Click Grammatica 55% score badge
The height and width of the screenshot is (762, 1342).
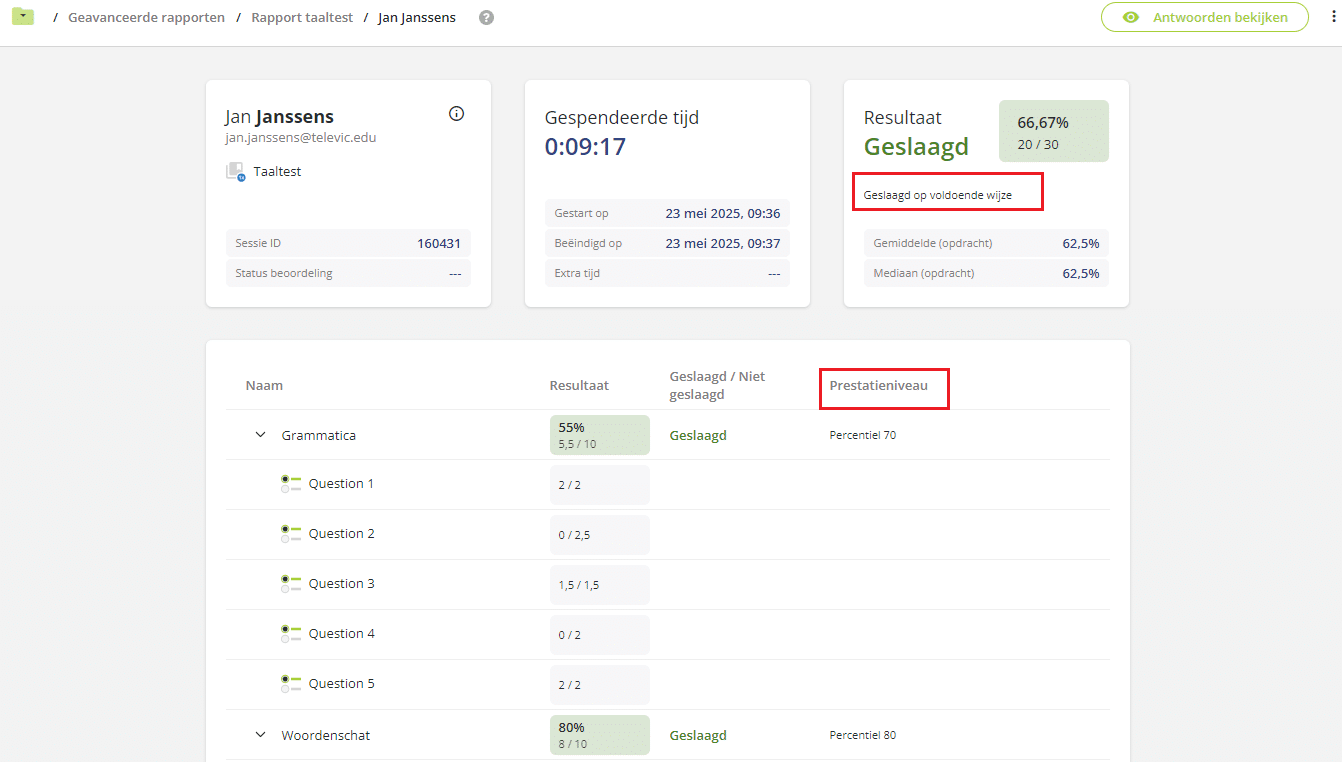[600, 435]
